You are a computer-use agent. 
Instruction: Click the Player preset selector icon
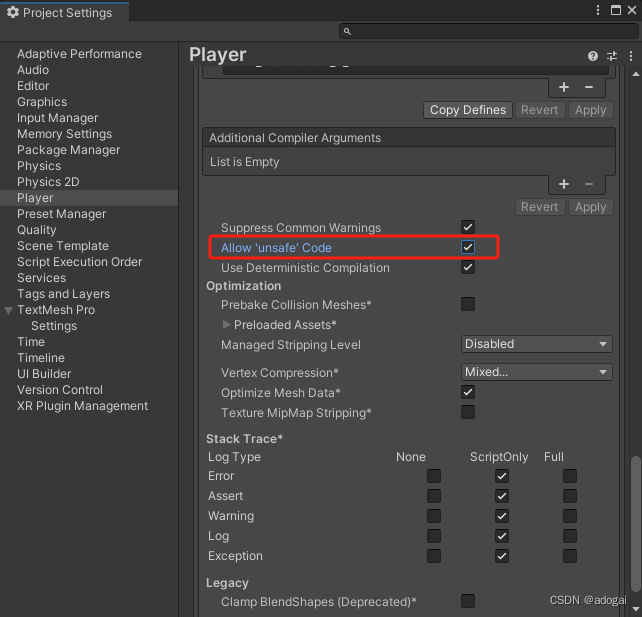(x=611, y=56)
